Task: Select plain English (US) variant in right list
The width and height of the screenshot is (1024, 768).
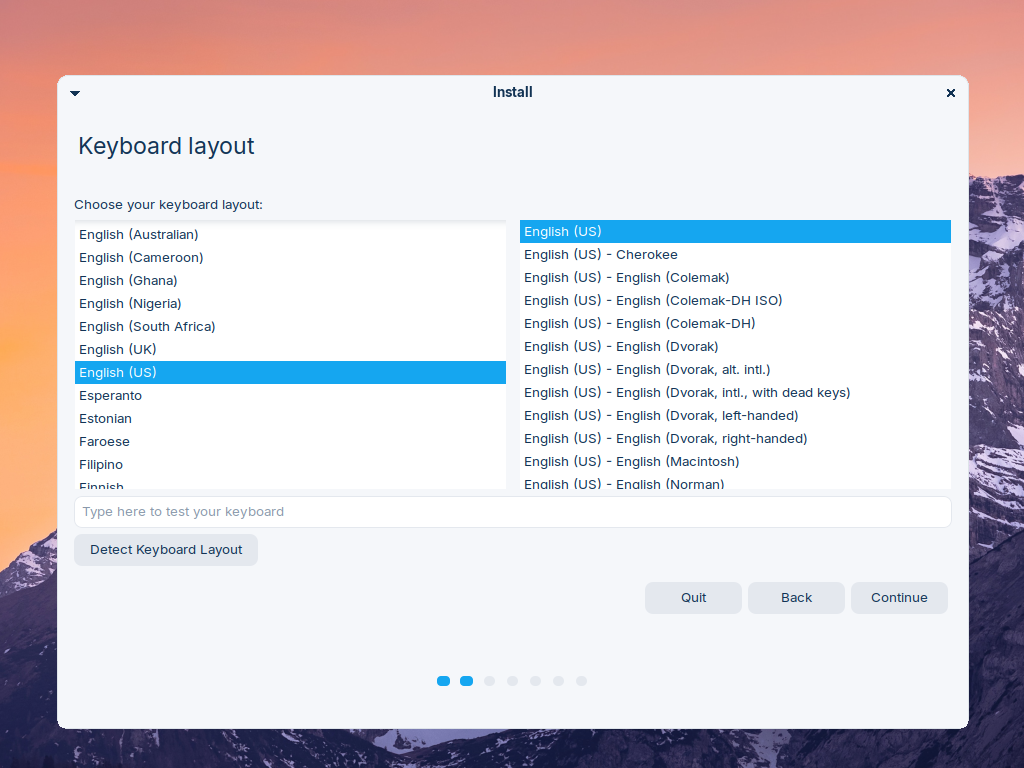Action: [735, 231]
